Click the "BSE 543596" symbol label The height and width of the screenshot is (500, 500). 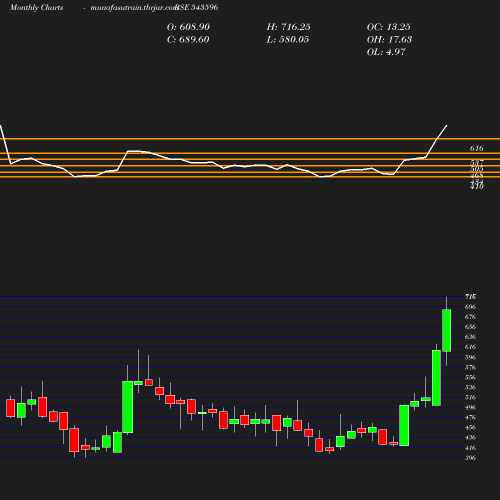(x=197, y=7)
